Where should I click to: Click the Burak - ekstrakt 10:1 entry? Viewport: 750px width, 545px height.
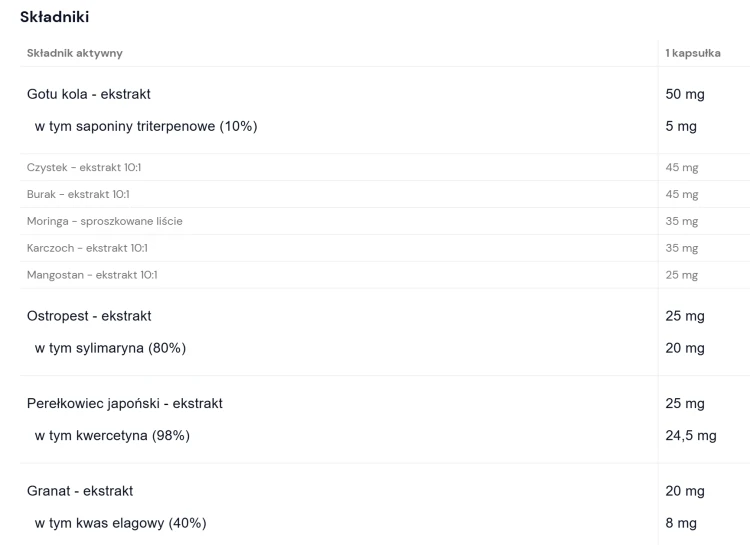78,194
